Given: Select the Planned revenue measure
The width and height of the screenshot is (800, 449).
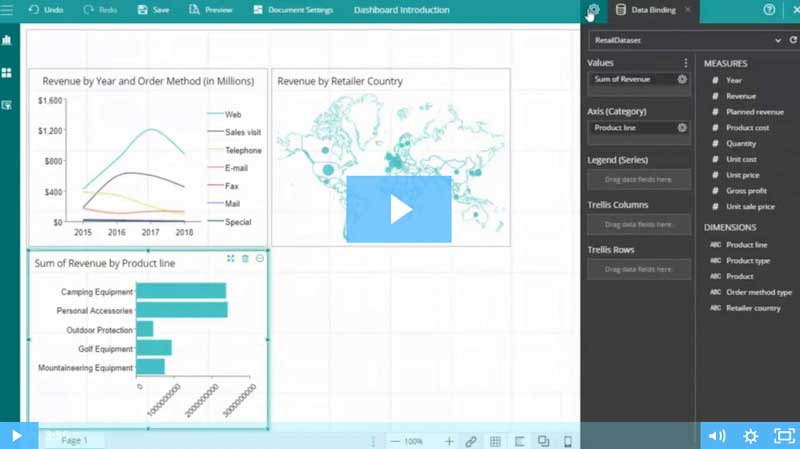Looking at the screenshot, I should (755, 112).
